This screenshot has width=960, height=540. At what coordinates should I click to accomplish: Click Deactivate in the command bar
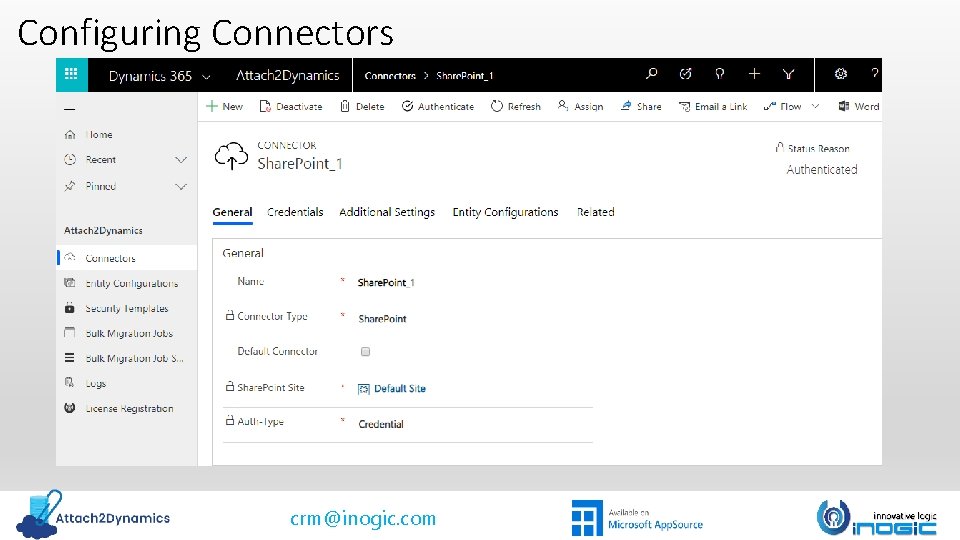coord(291,106)
